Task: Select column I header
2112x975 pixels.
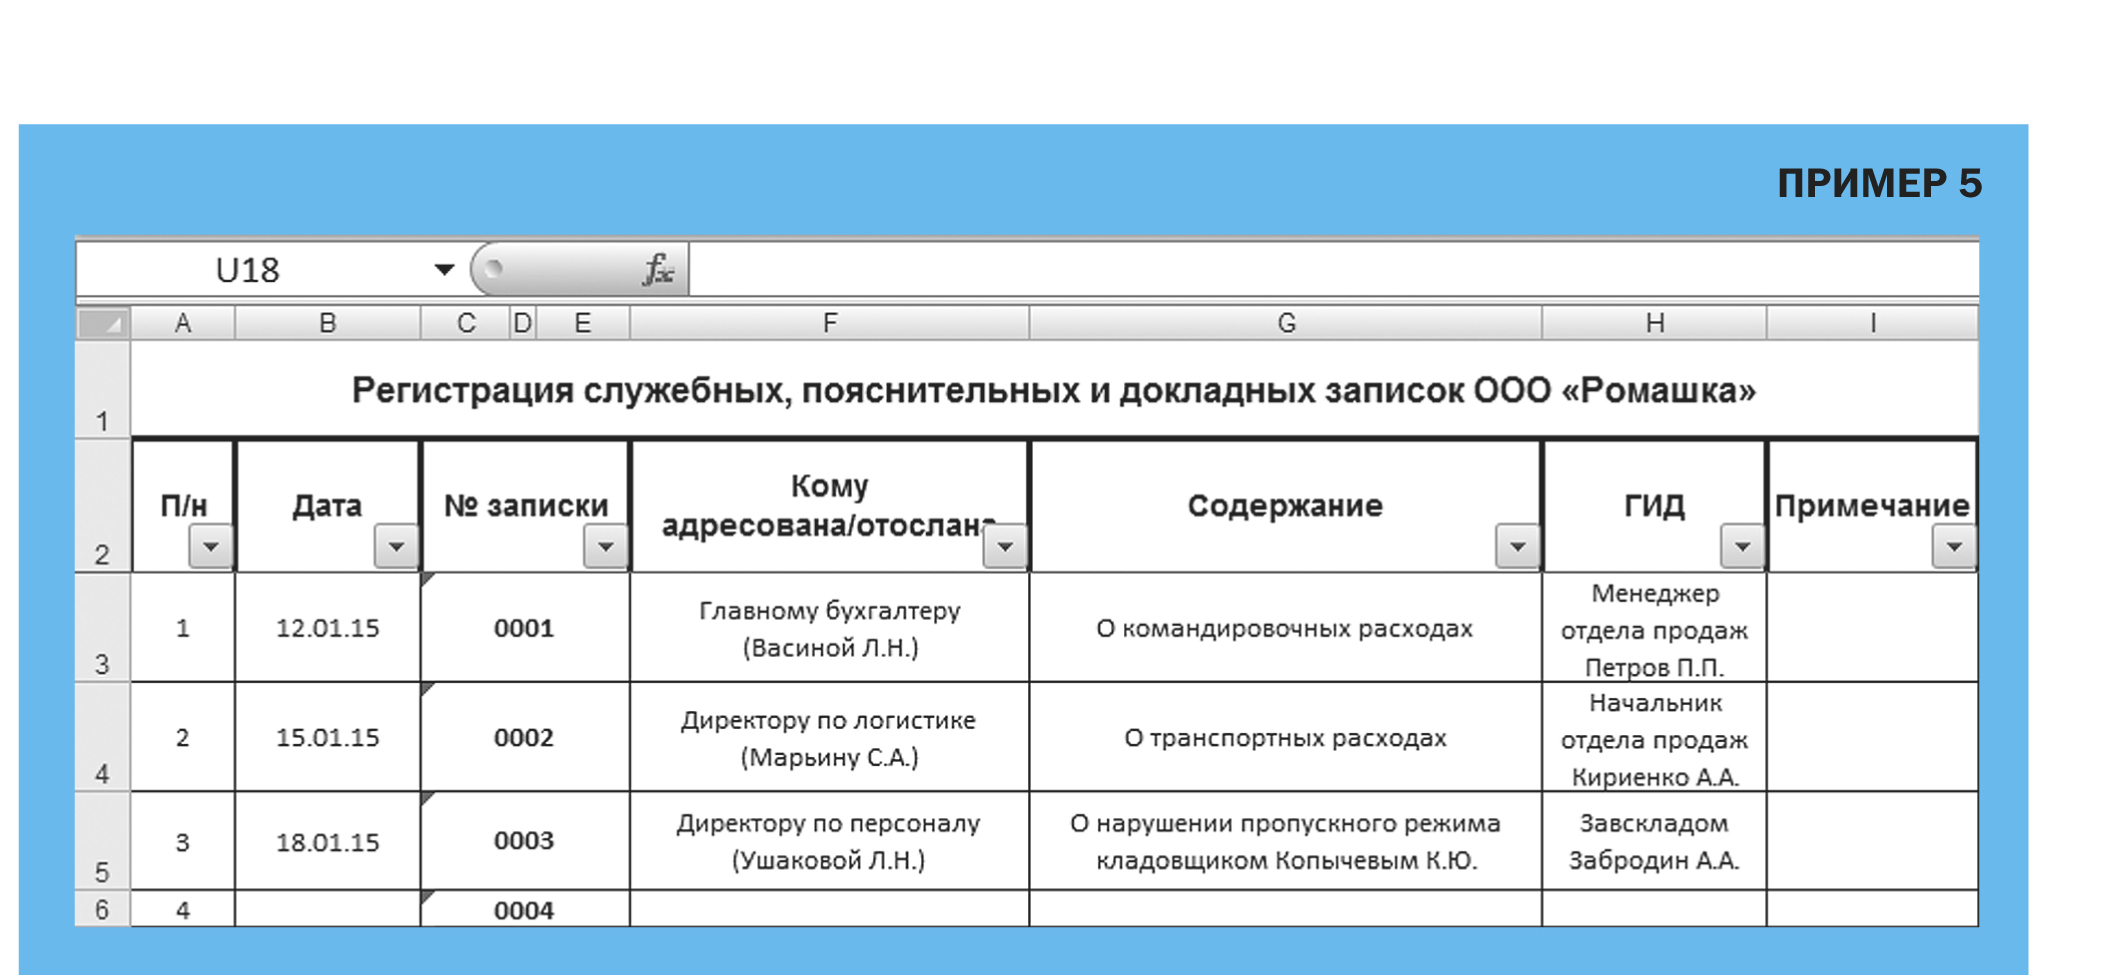Action: [x=1872, y=323]
